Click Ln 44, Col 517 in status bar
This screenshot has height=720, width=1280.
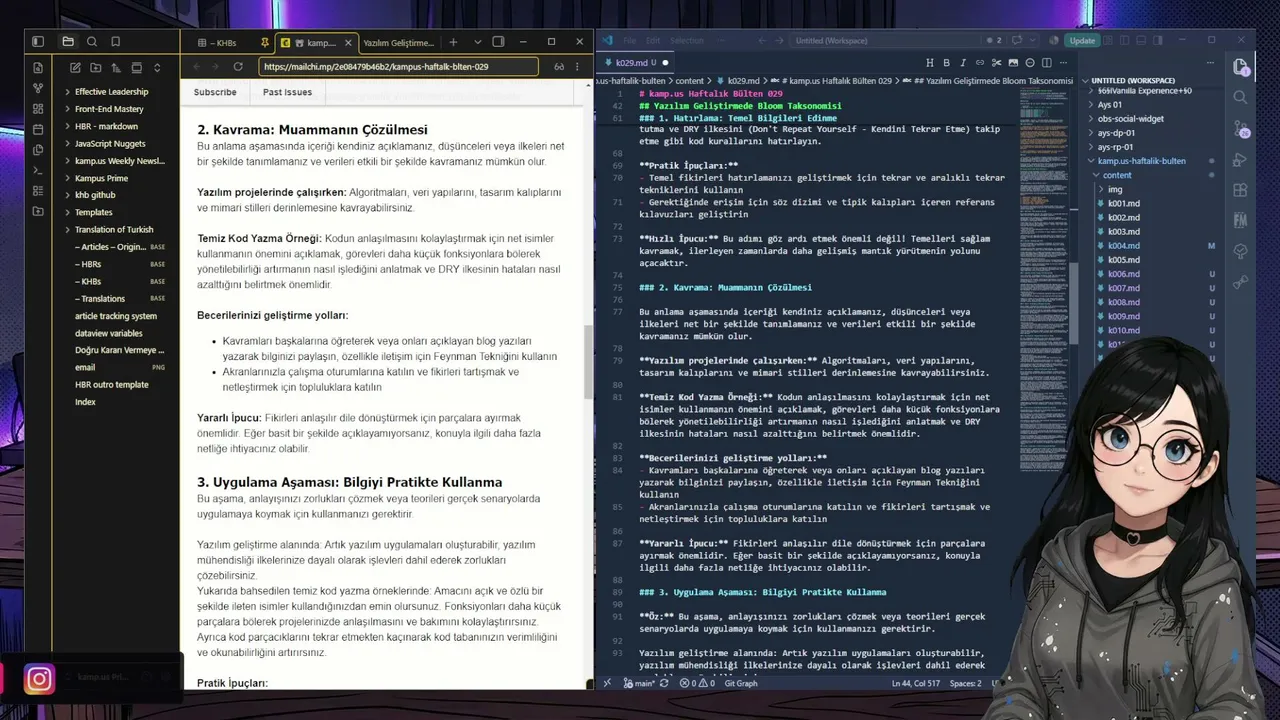(916, 684)
